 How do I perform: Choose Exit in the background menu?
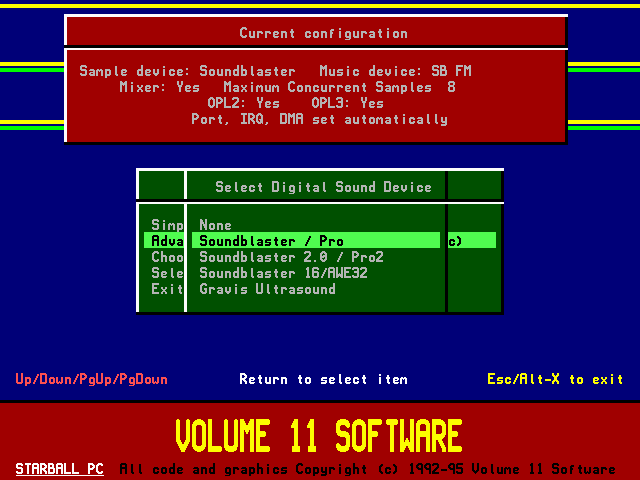tap(166, 289)
